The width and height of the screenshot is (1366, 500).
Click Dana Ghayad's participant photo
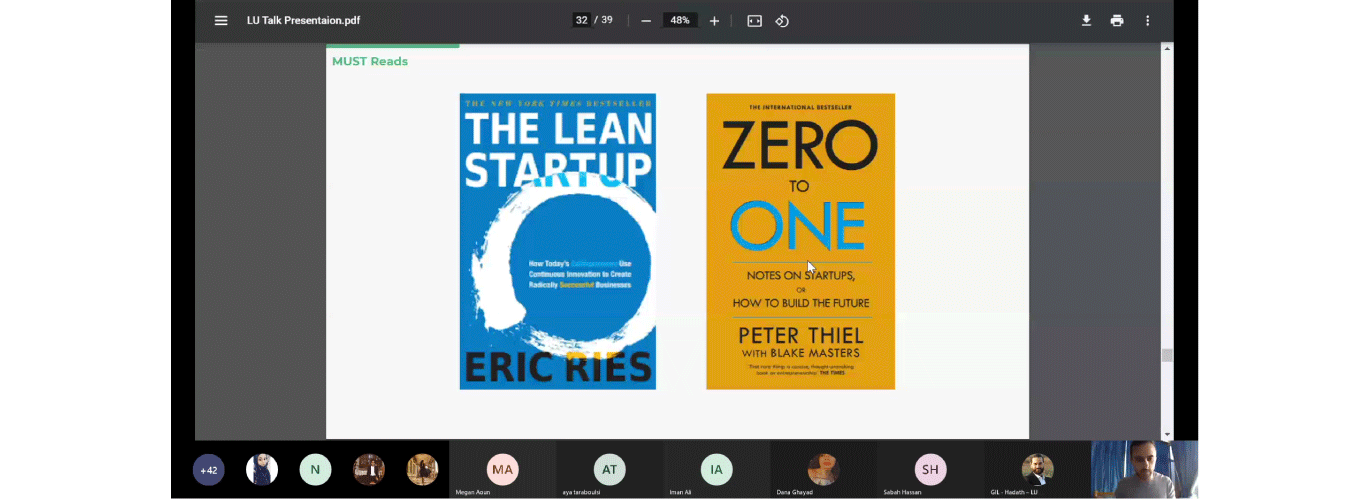pos(823,469)
